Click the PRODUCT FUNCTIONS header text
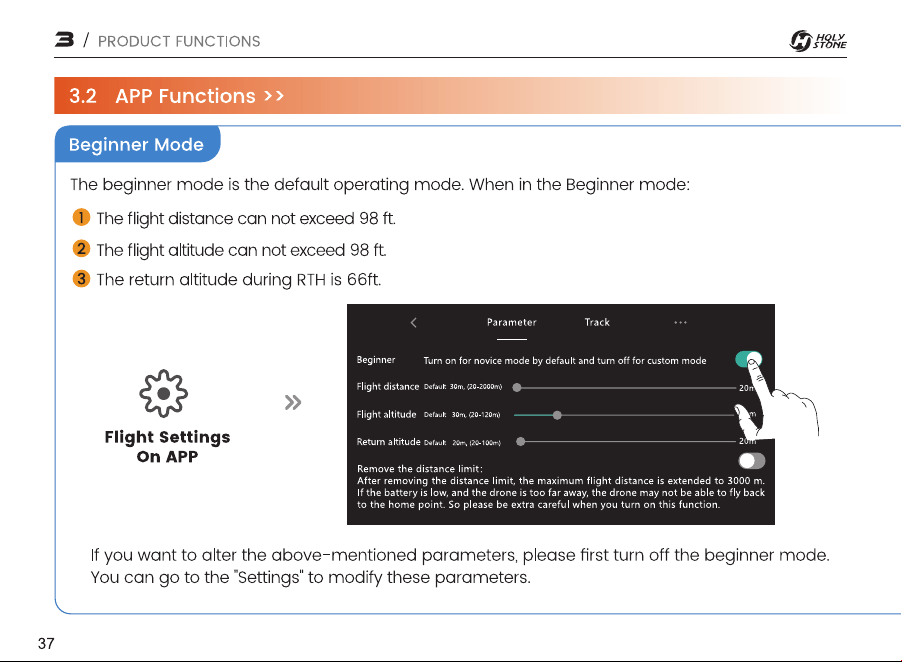The image size is (902, 662). 179,41
